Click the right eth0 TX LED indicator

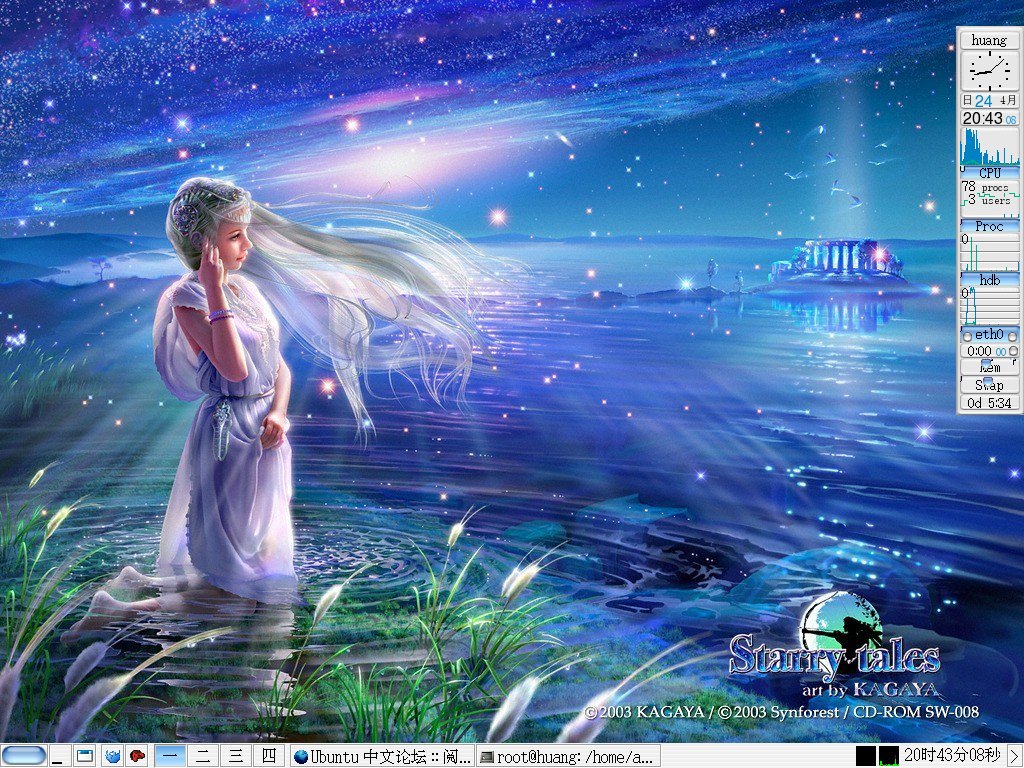1012,337
